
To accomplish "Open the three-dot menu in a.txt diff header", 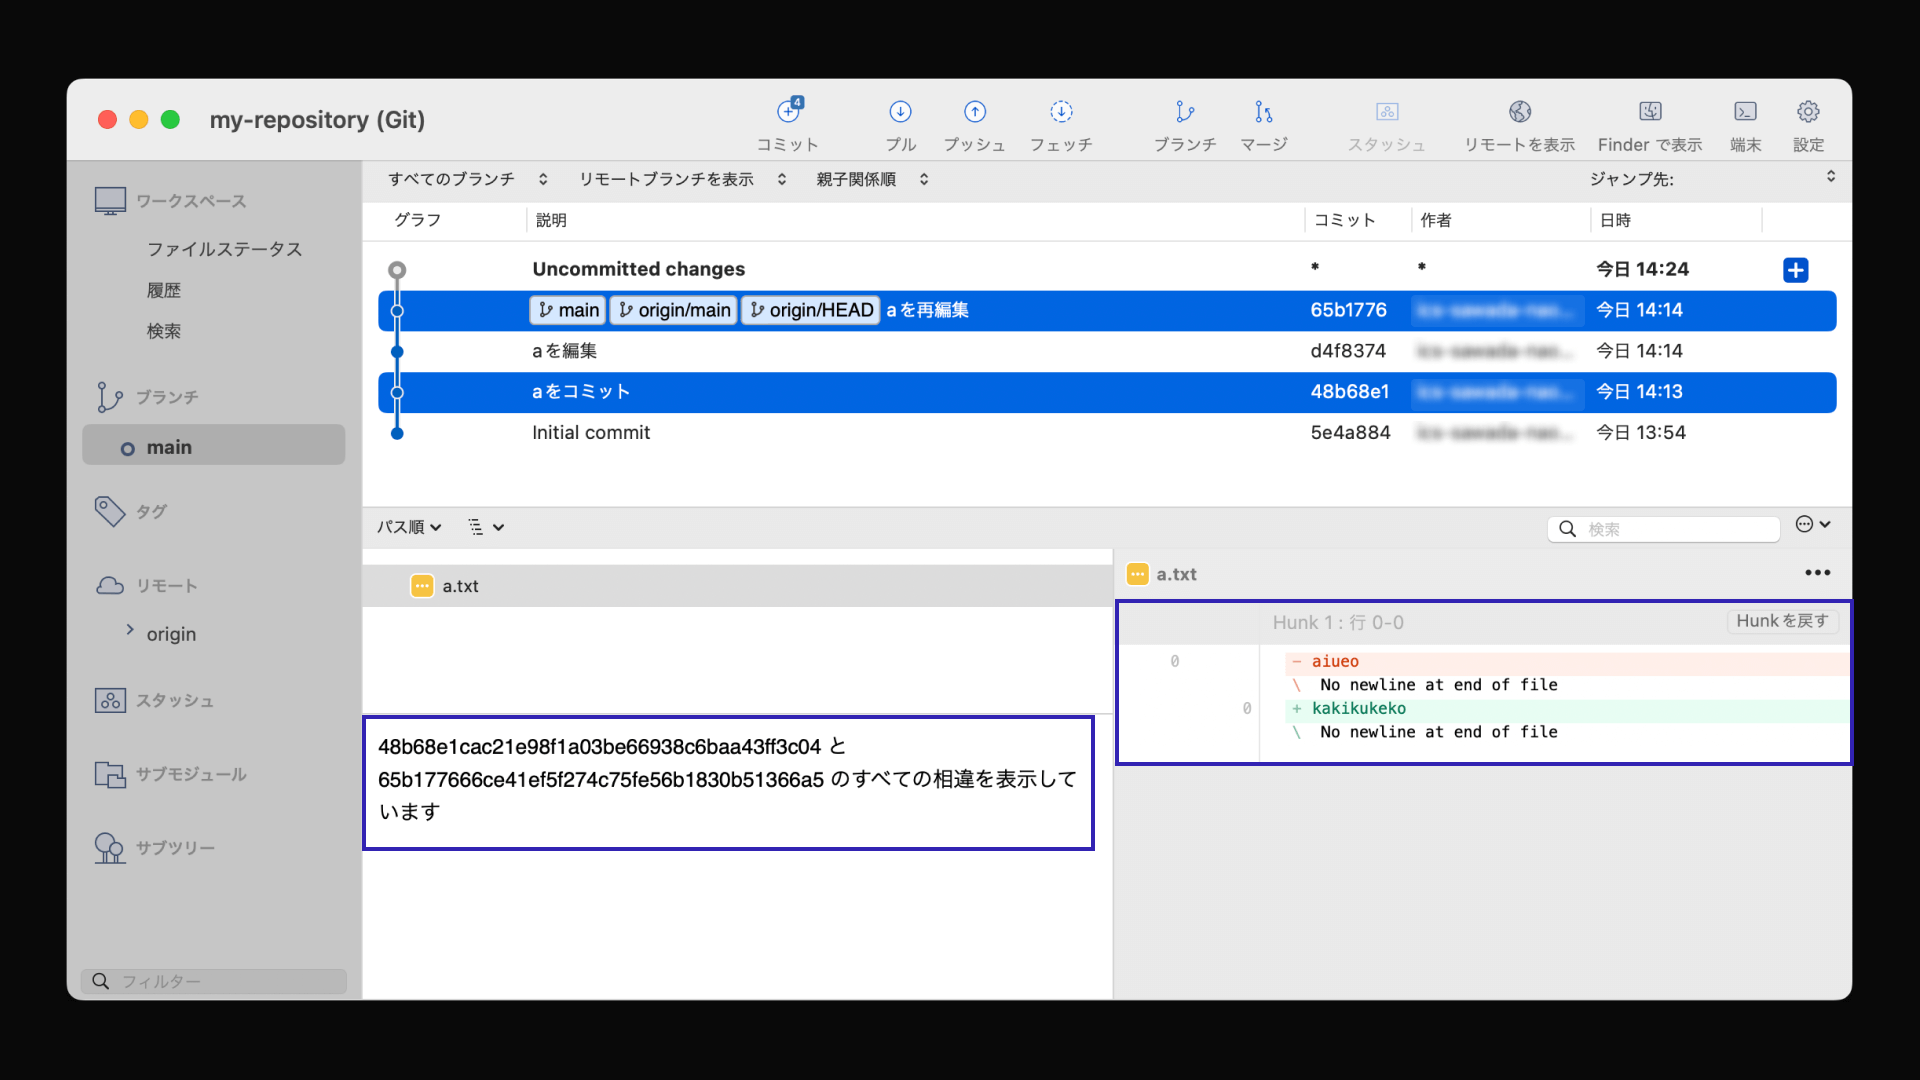I will tap(1817, 573).
